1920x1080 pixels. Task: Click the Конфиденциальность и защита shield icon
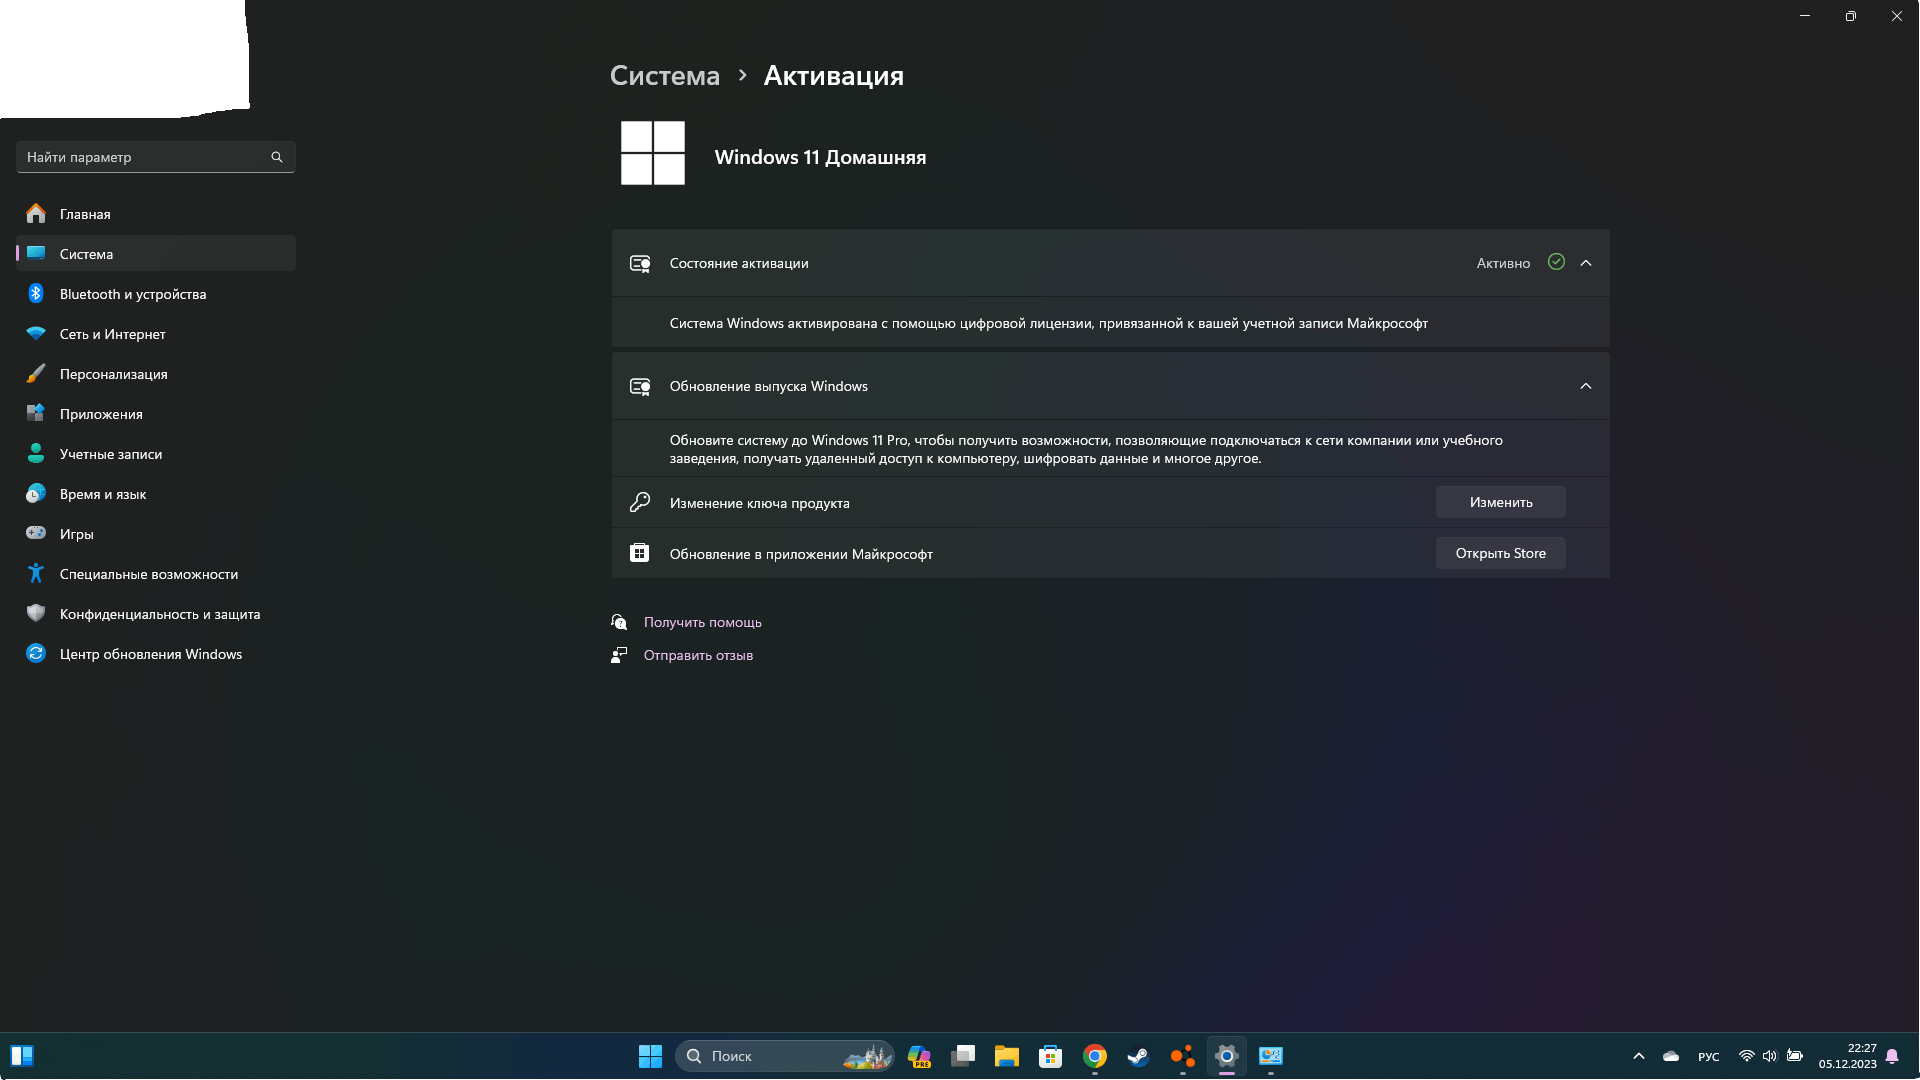pos(36,613)
